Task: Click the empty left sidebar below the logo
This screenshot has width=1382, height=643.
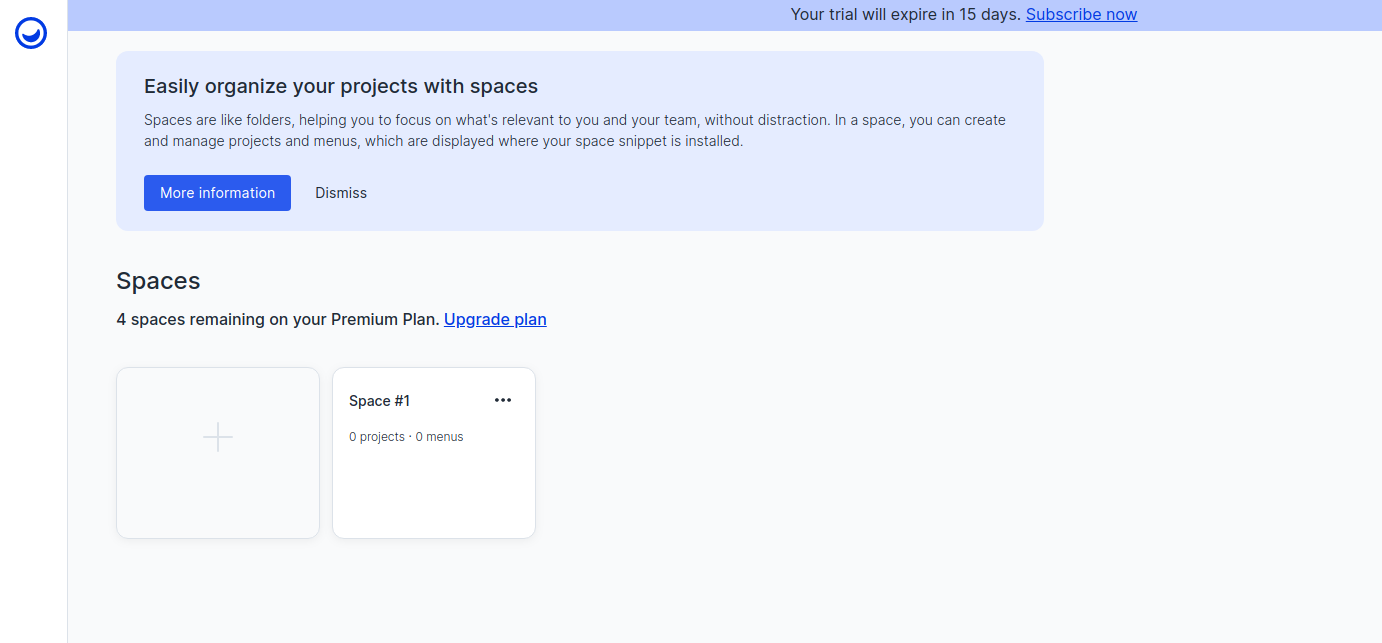Action: (33, 350)
